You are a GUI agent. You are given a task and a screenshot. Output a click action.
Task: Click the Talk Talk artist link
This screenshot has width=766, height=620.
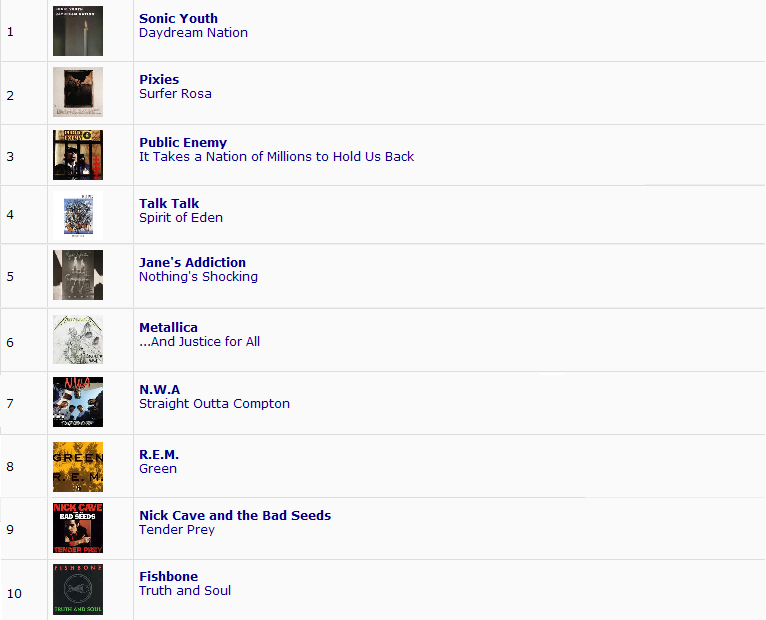[x=169, y=203]
